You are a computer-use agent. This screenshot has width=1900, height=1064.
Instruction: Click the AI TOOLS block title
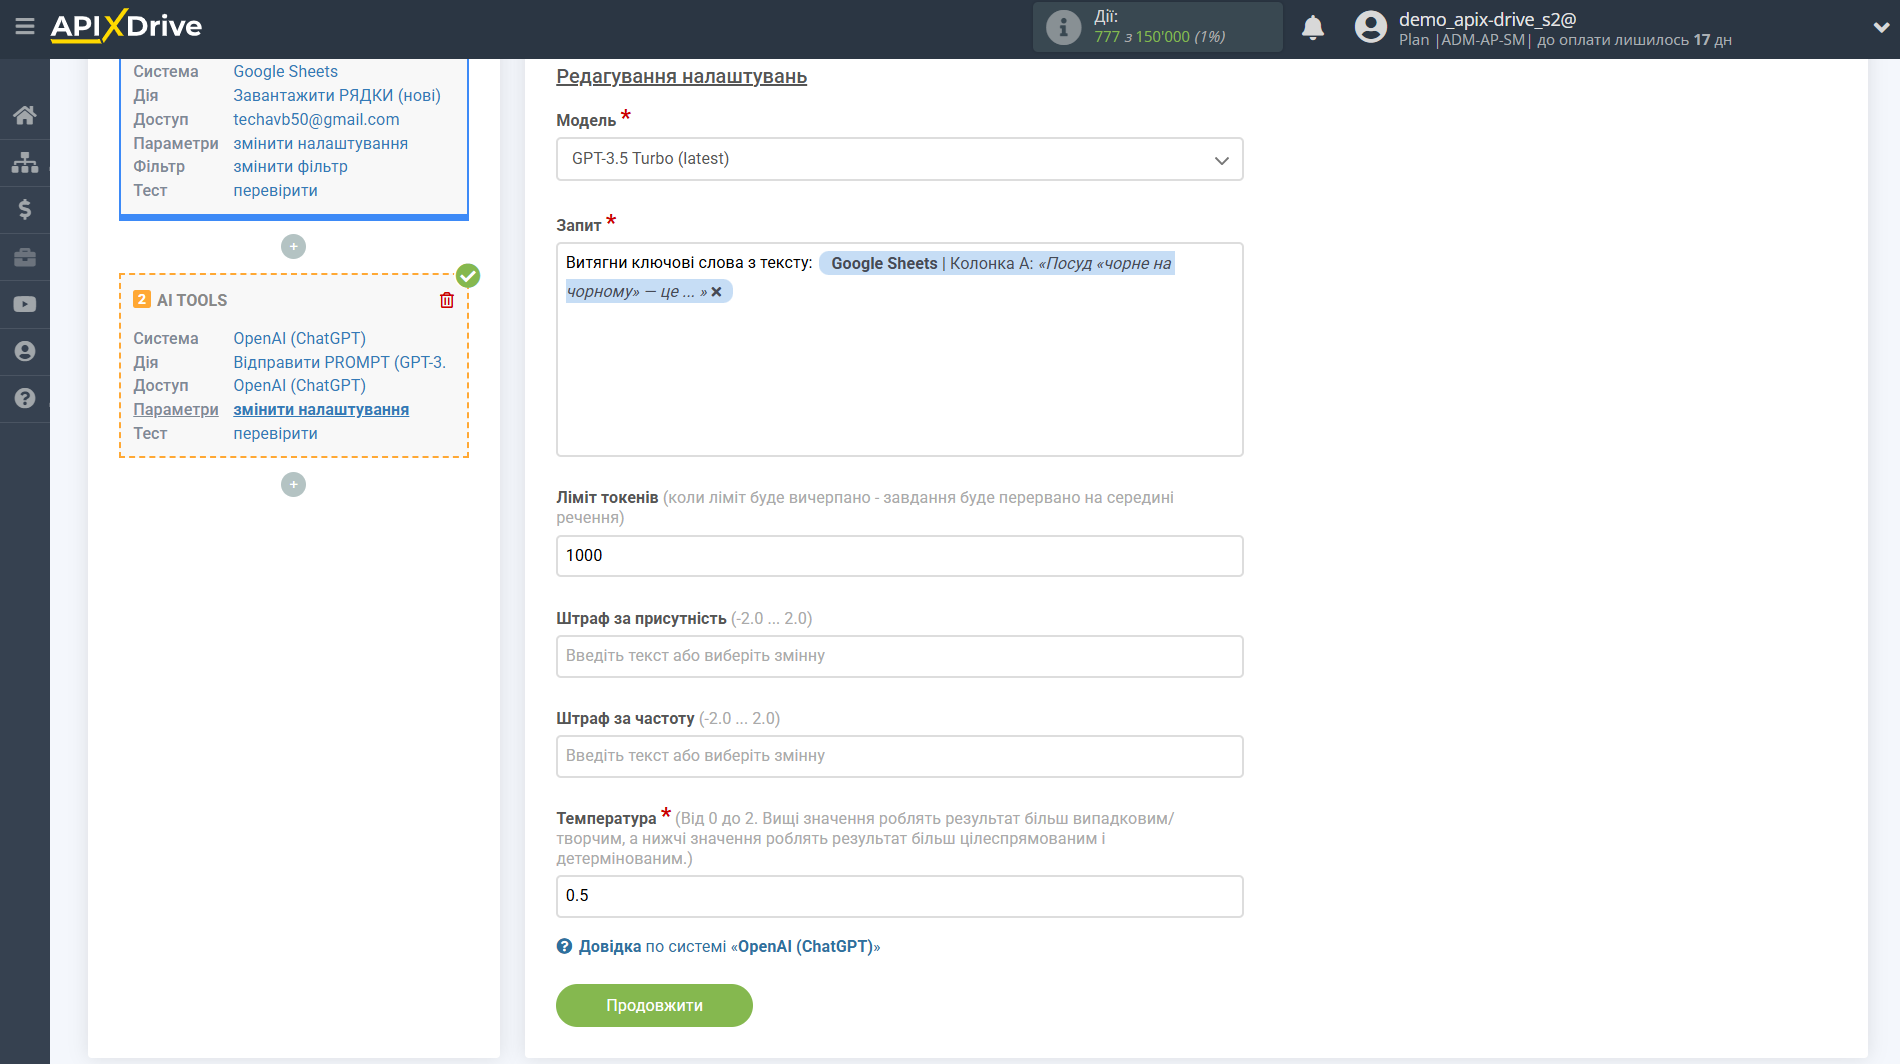tap(192, 300)
